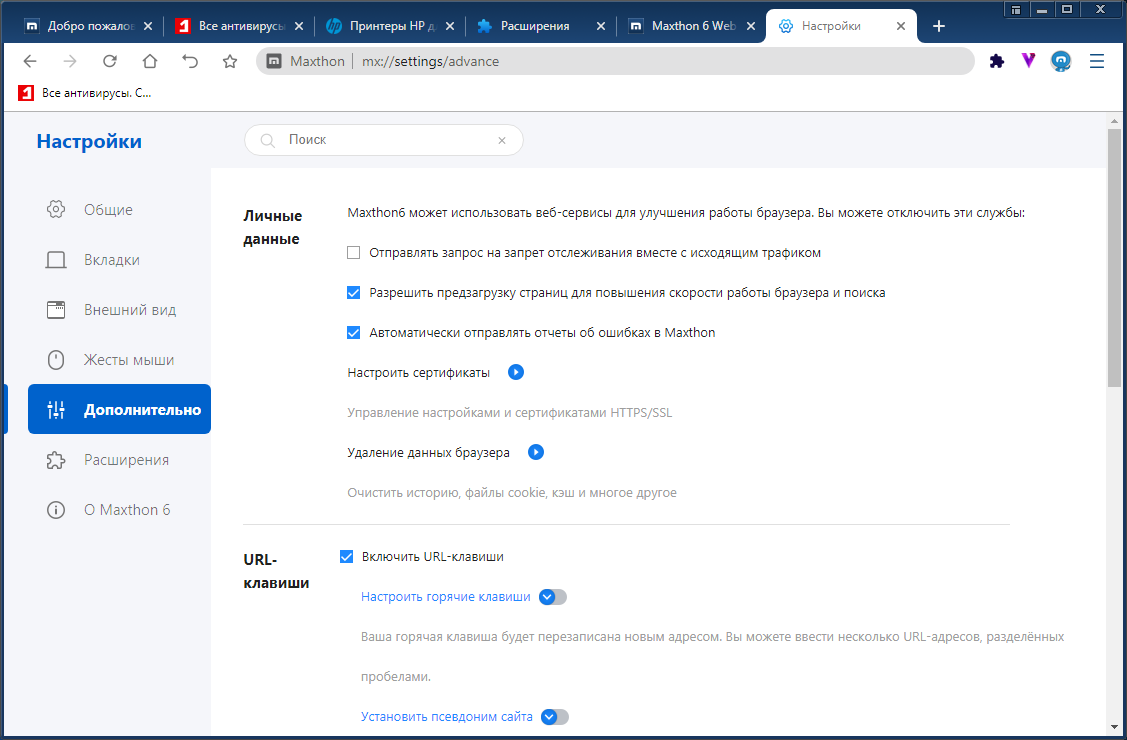Switch to the Расширения tab
The image size is (1127, 740).
[x=541, y=26]
